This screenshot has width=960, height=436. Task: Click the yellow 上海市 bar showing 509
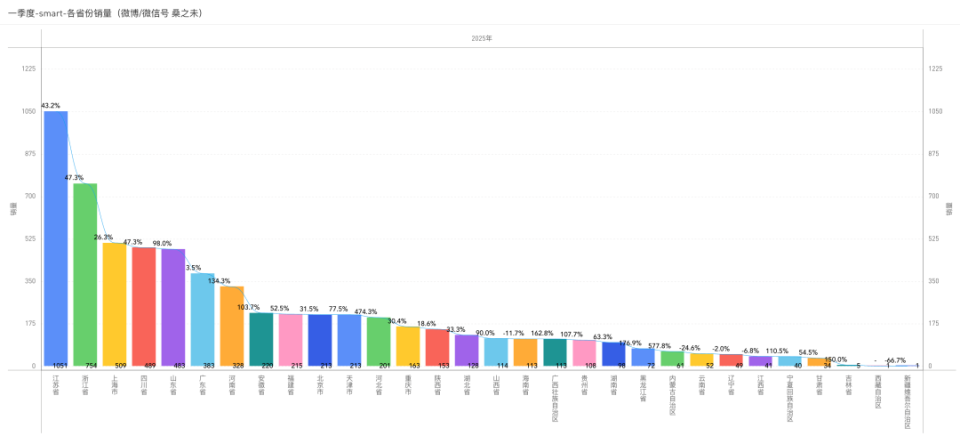pyautogui.click(x=114, y=305)
